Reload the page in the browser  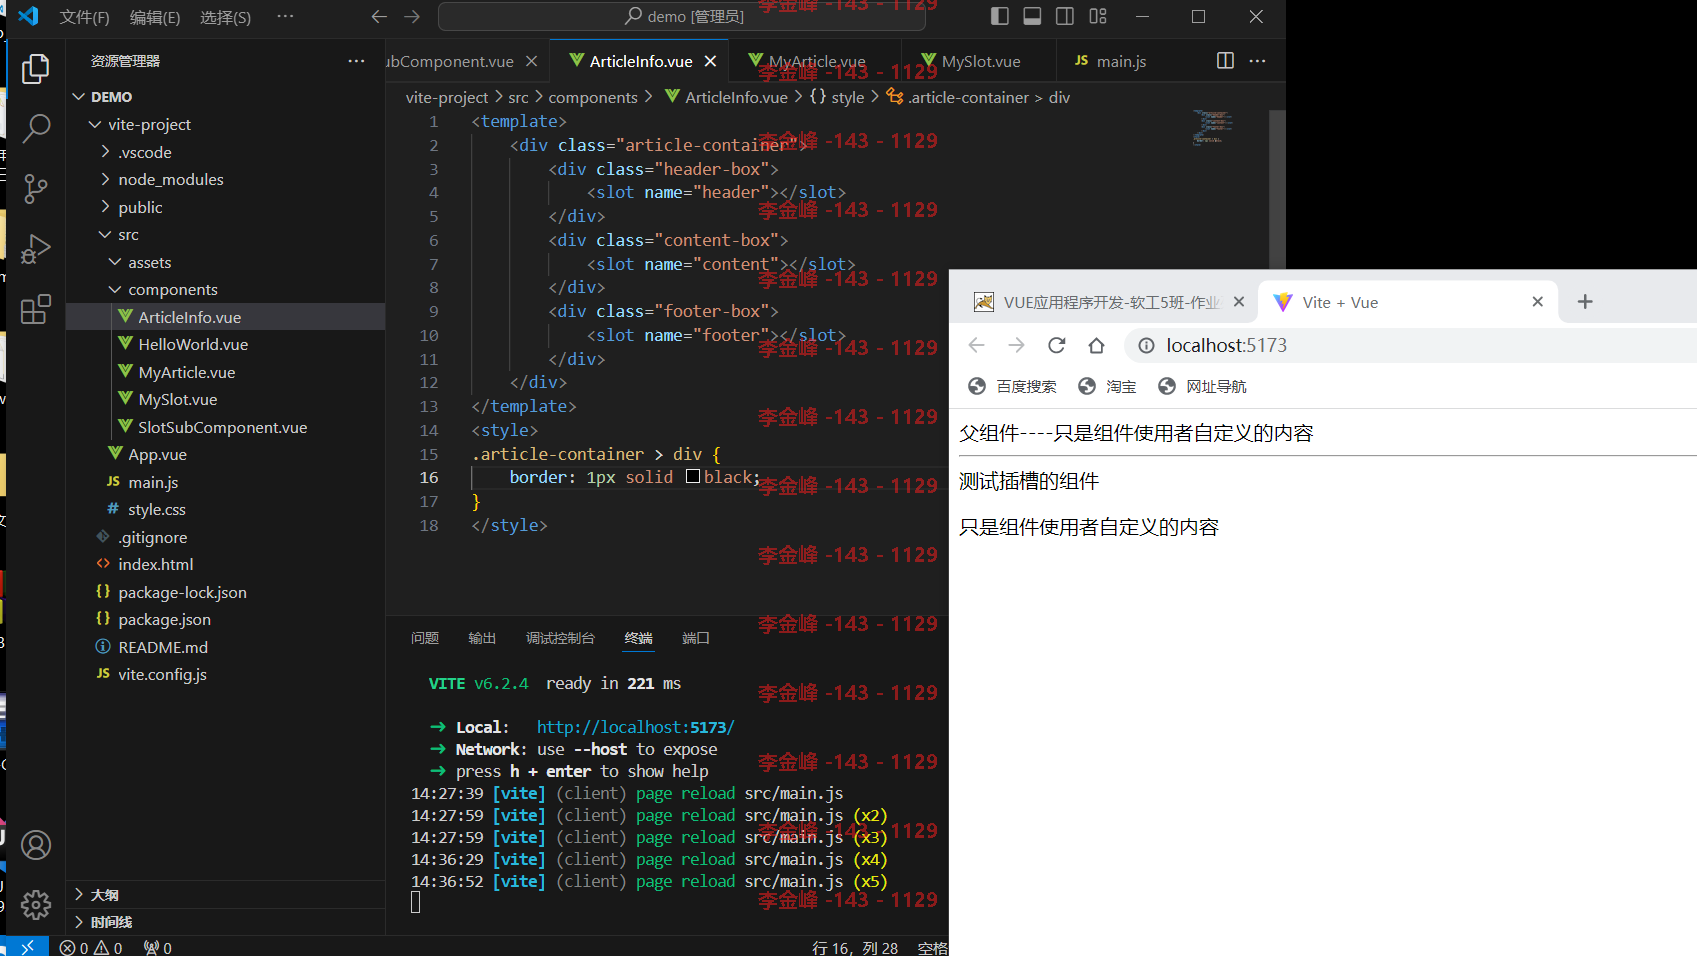pos(1056,345)
